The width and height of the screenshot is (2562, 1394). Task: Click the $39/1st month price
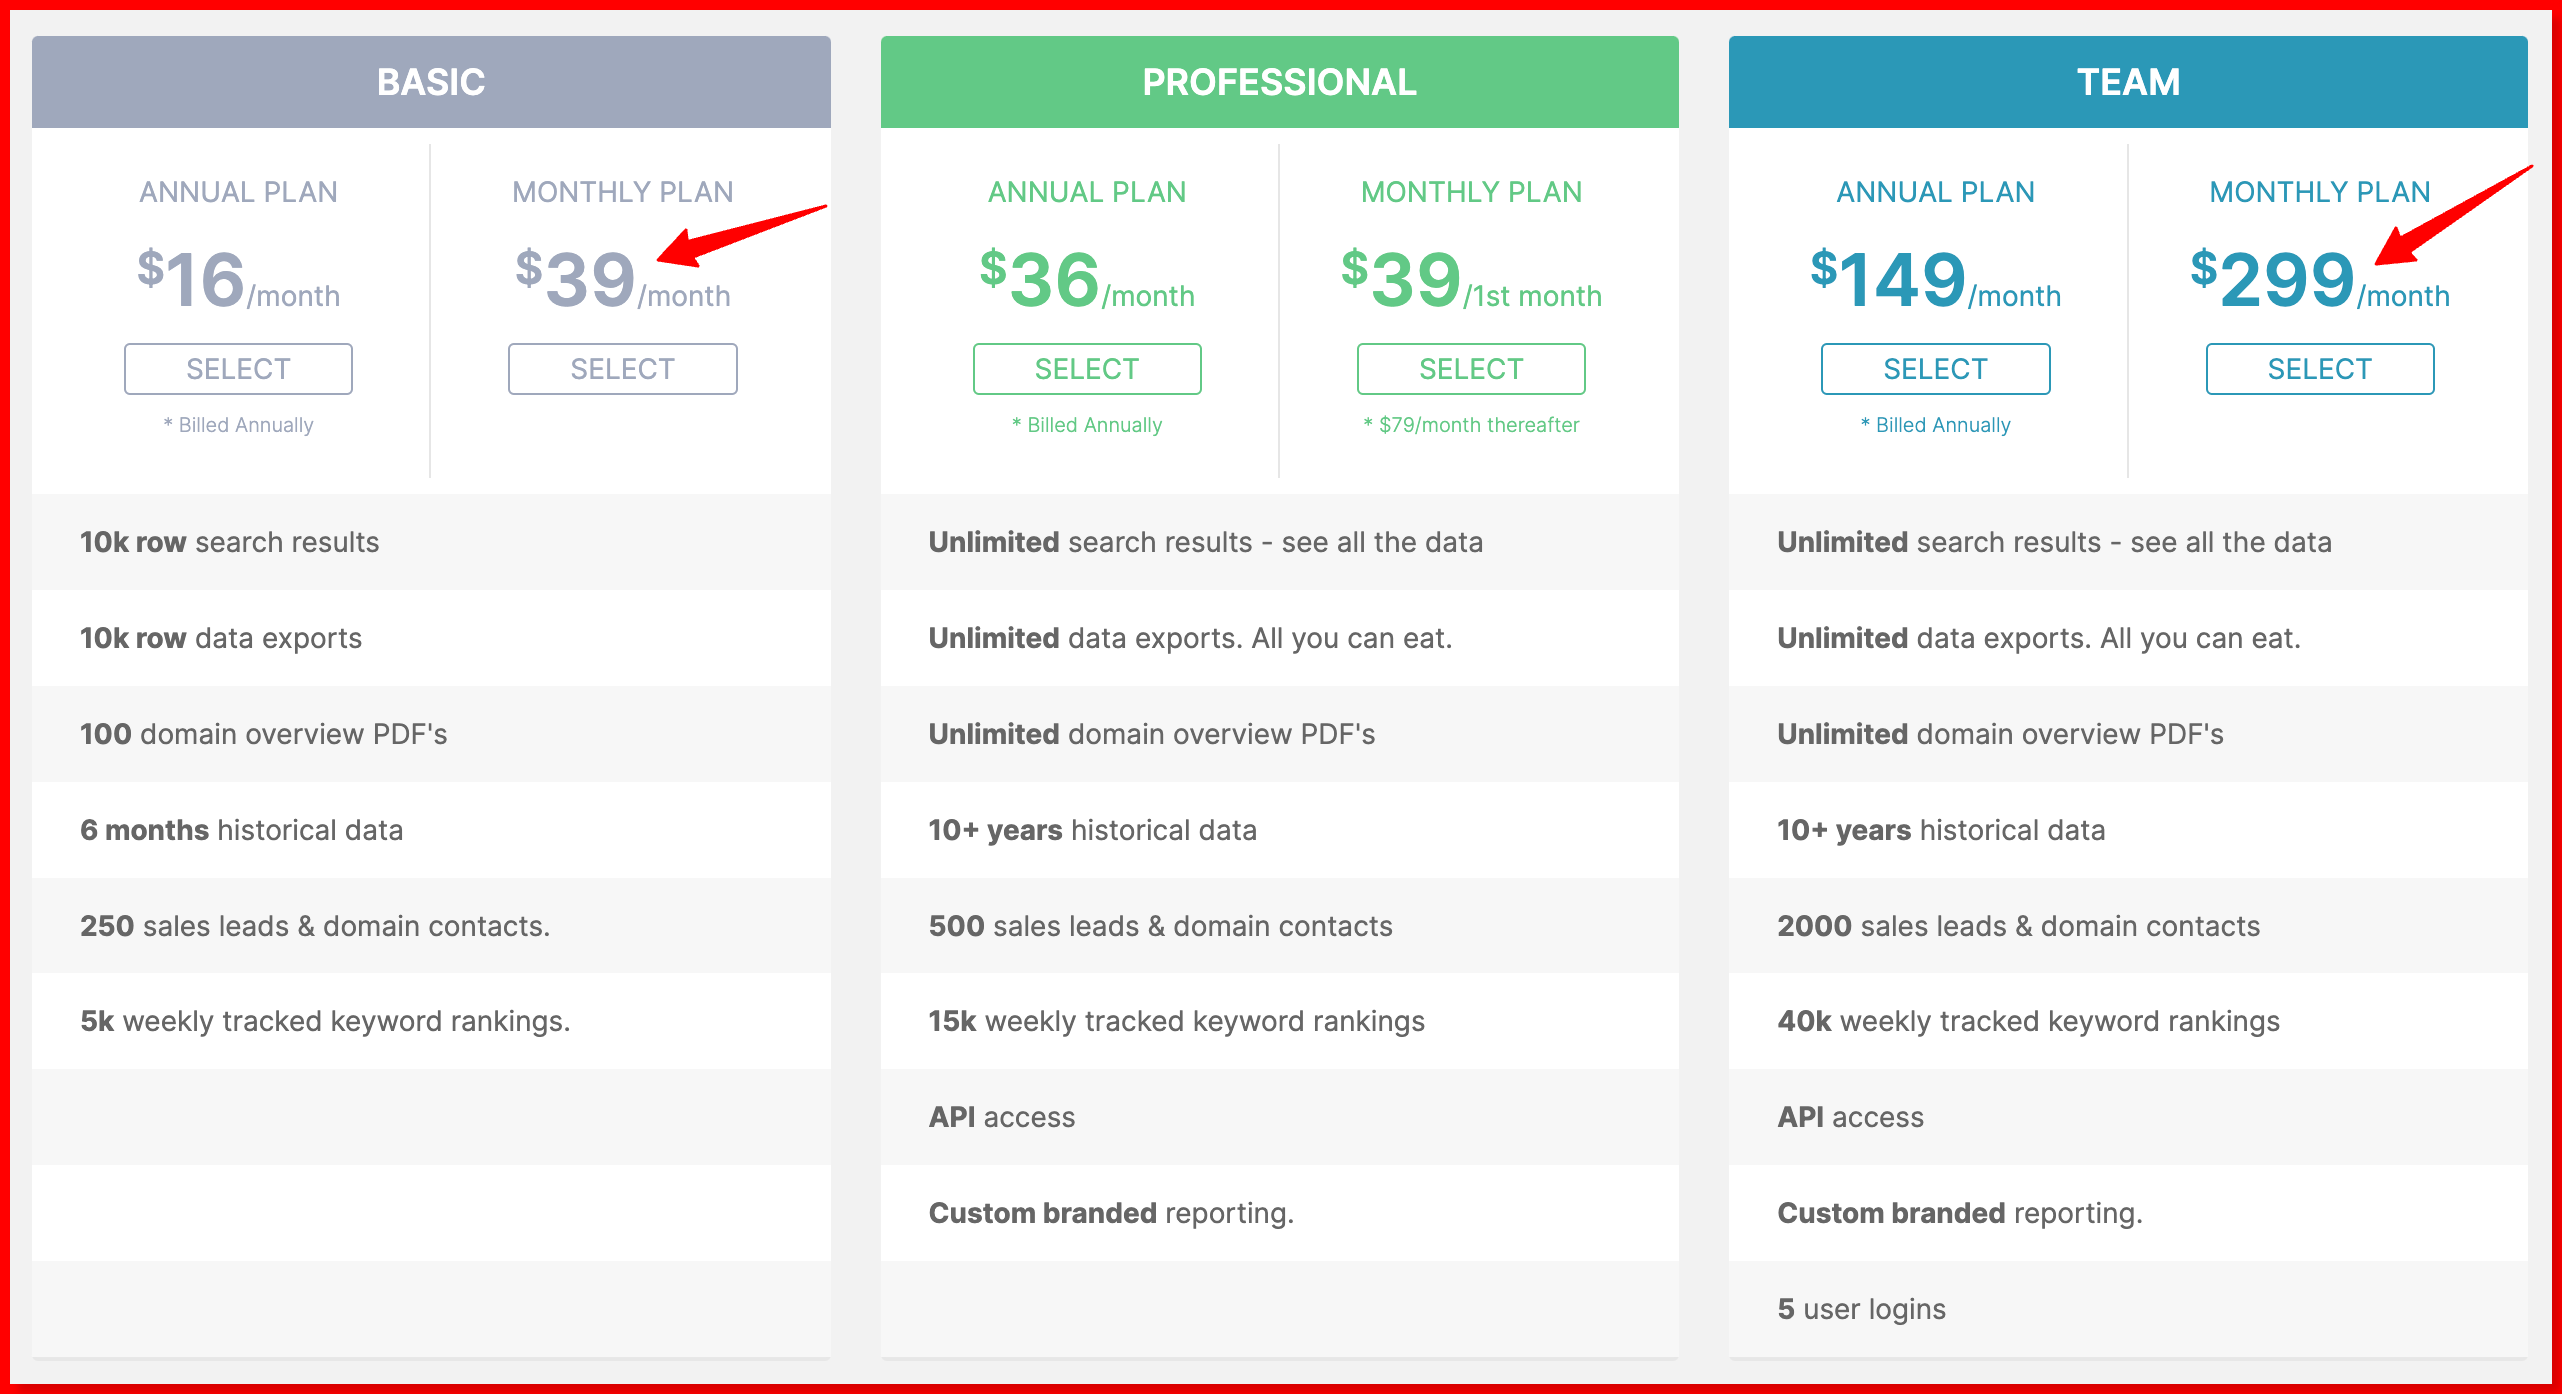click(1471, 279)
